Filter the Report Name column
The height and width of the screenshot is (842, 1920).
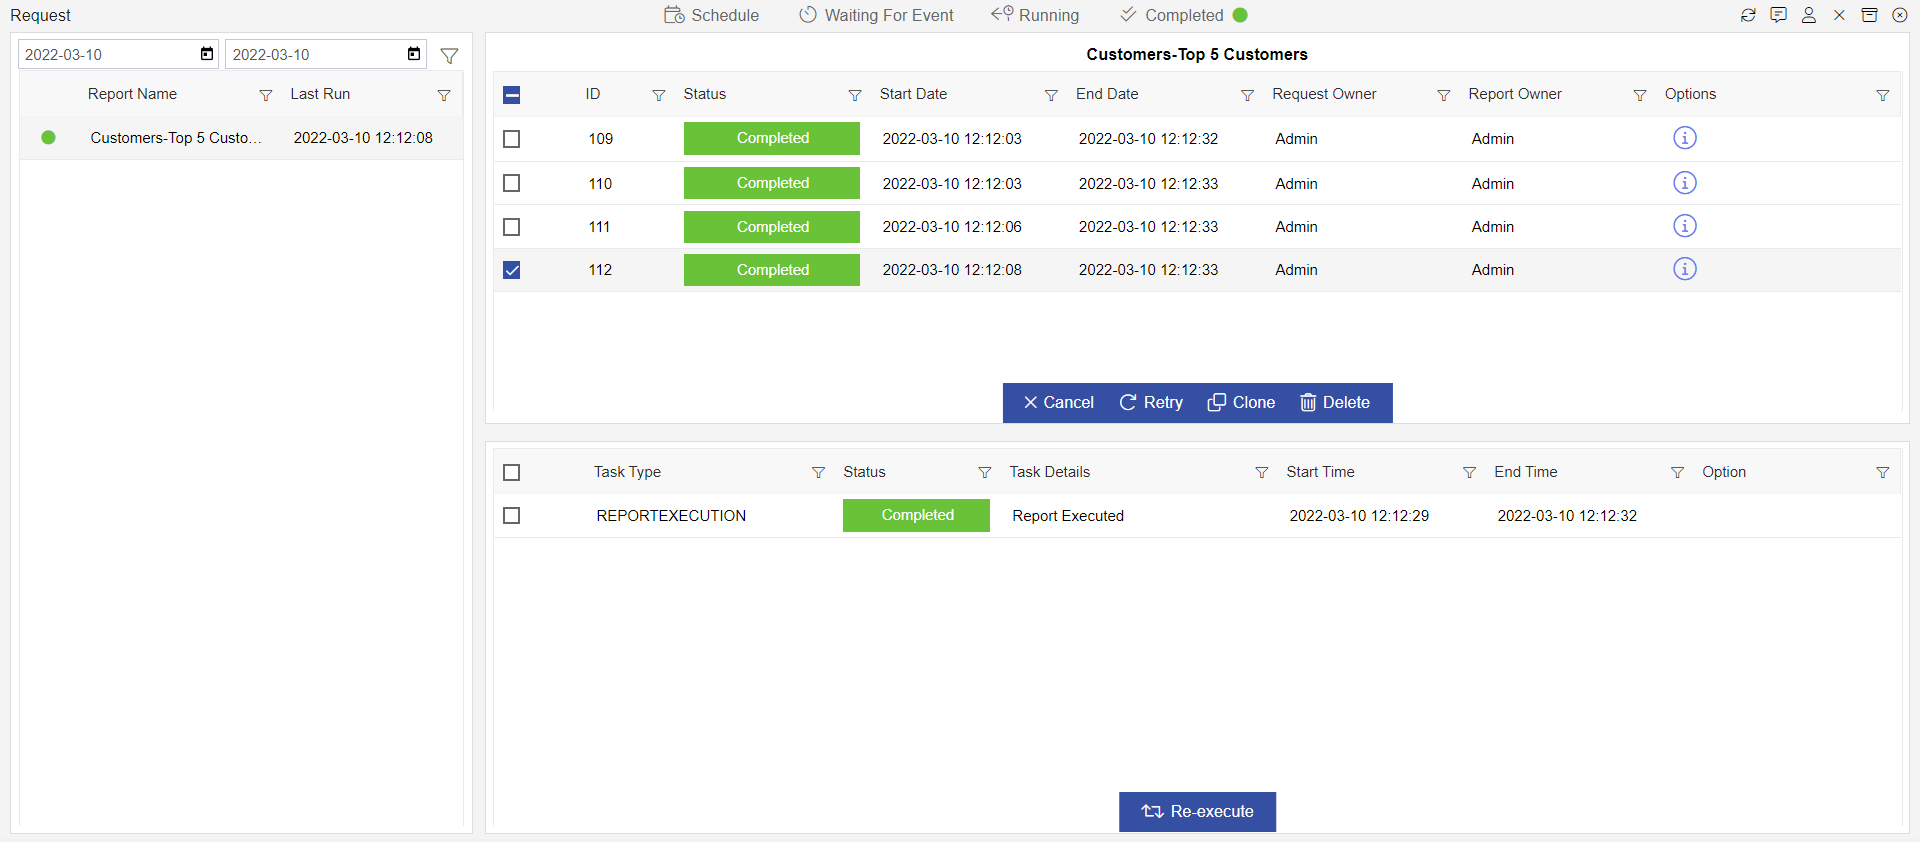click(x=266, y=95)
